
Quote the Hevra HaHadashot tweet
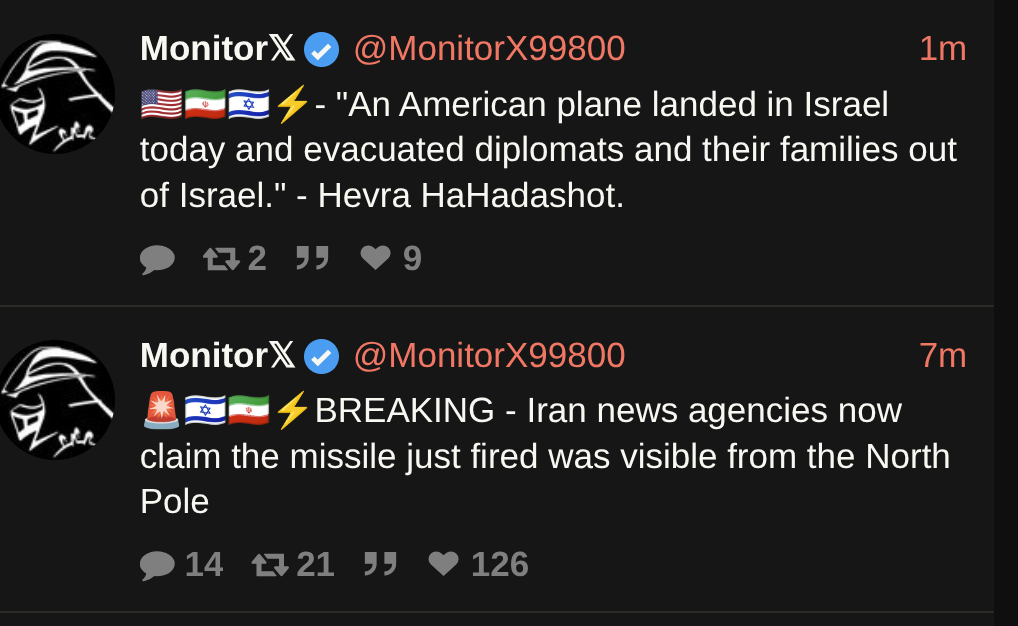312,258
